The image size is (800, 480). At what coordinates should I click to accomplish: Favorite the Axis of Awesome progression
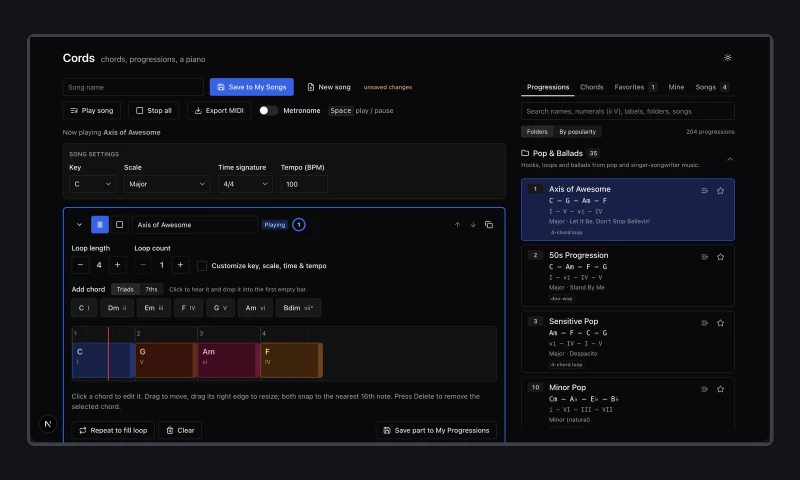tap(720, 191)
